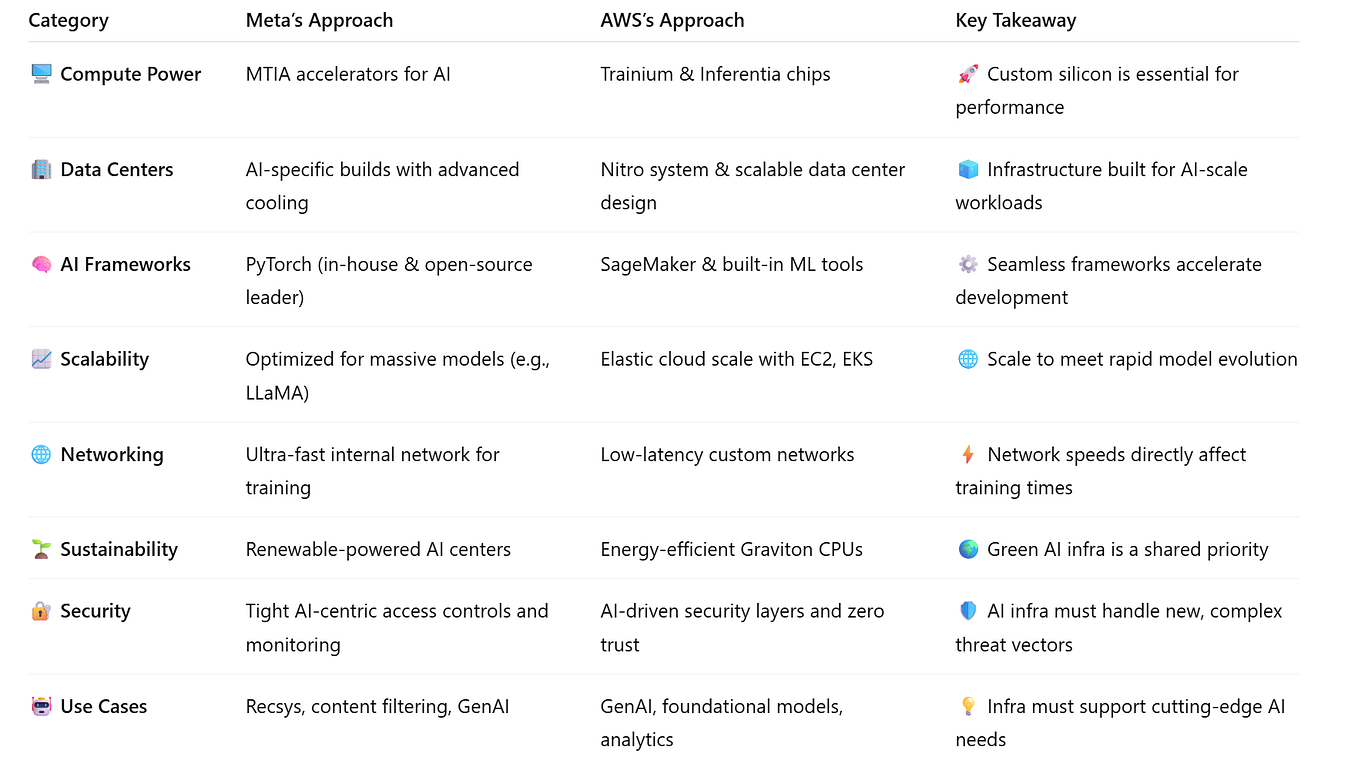Screen dimensions: 1358x766
Task: Click the chart emoji beside Scalability
Action: 41,359
